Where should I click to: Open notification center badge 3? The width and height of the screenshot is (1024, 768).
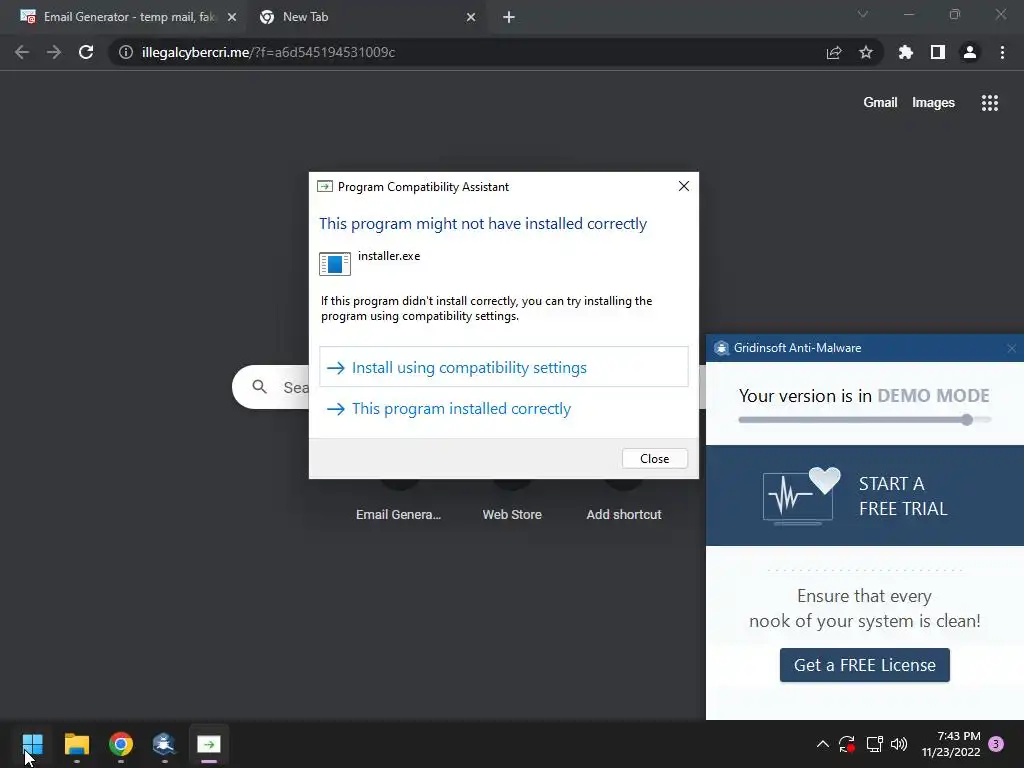pyautogui.click(x=996, y=744)
